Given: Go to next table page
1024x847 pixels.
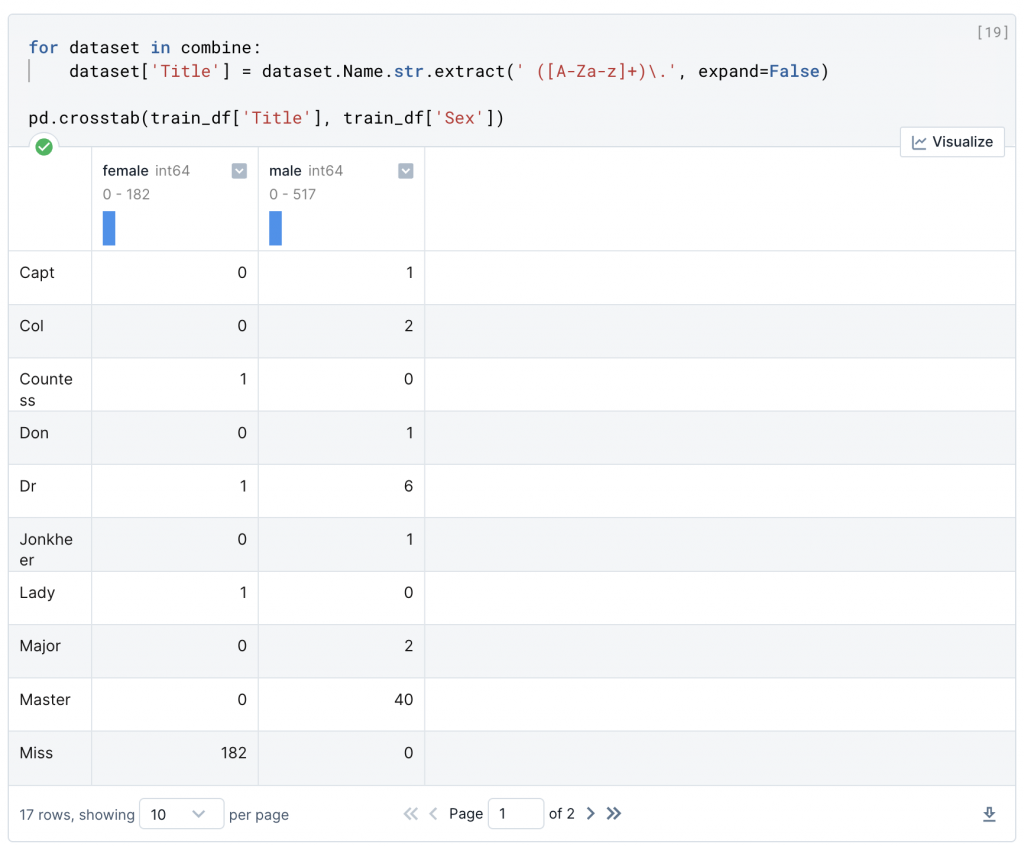Looking at the screenshot, I should click(x=590, y=814).
